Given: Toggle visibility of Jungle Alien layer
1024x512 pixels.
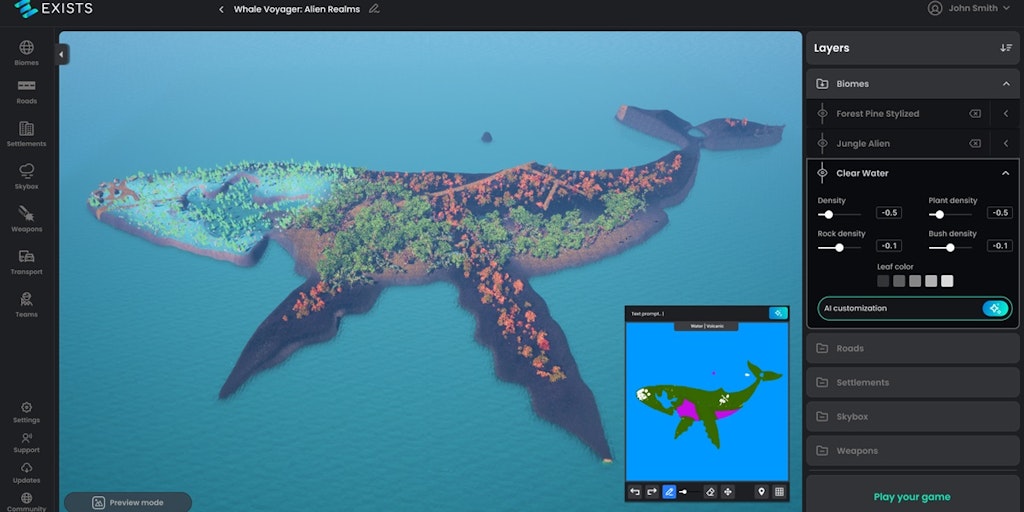Looking at the screenshot, I should point(822,144).
